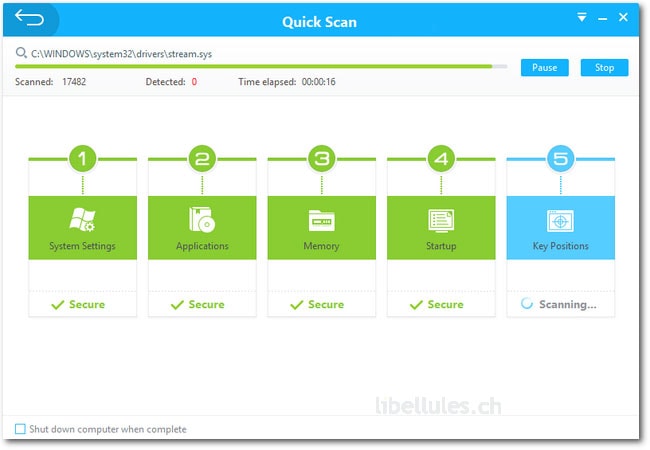Close the Quick Scan window
Screen dimensions: 650x450
click(623, 17)
